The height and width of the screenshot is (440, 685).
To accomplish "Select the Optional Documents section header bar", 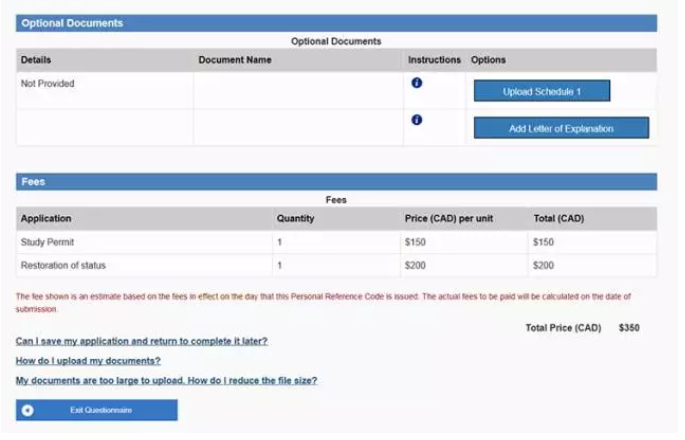I will (x=336, y=22).
